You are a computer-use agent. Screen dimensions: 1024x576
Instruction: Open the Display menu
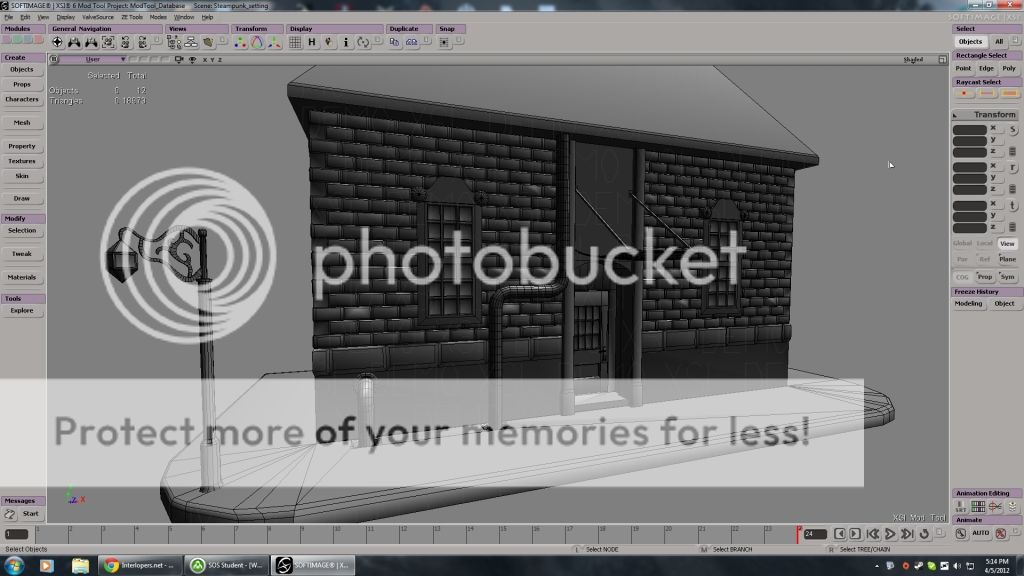click(x=65, y=17)
